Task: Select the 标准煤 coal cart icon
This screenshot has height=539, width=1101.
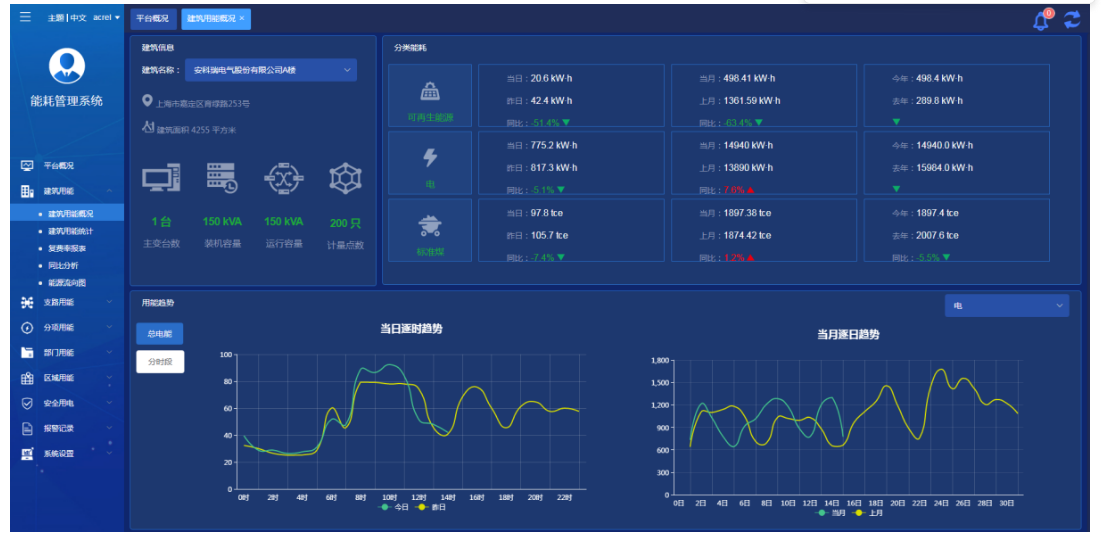Action: (x=430, y=225)
